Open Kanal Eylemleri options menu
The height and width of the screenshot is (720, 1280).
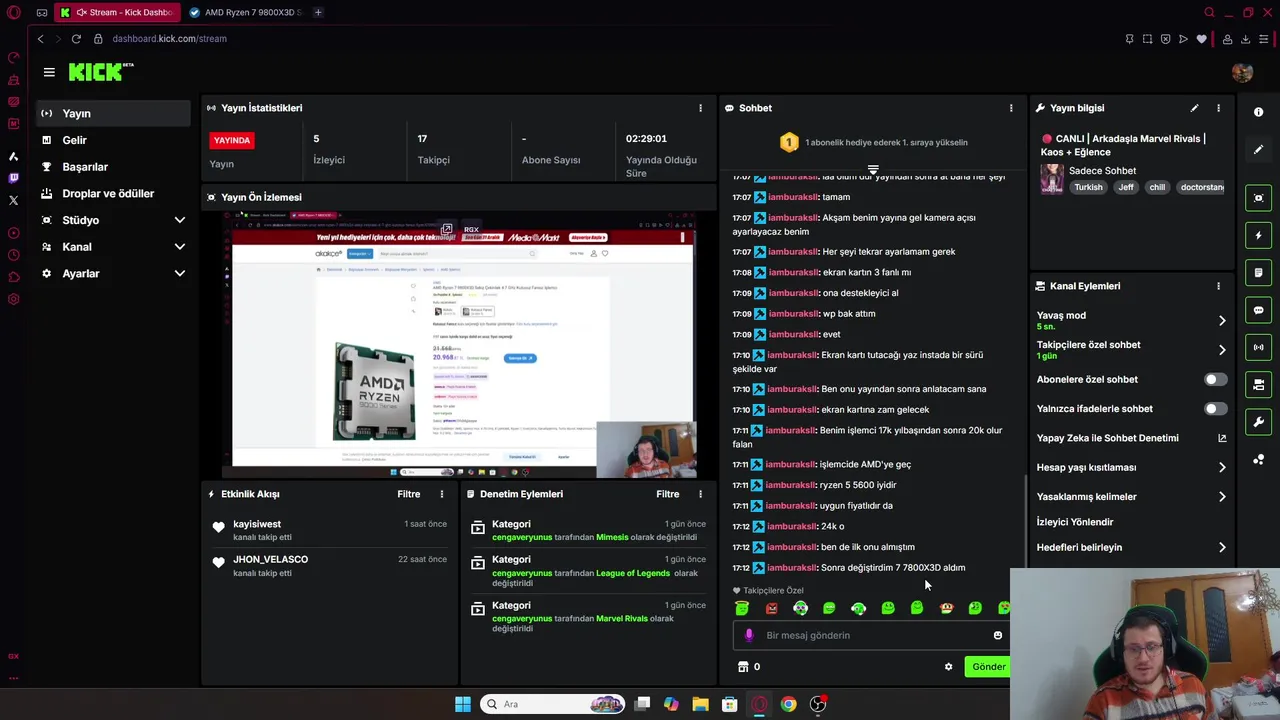tap(1218, 286)
